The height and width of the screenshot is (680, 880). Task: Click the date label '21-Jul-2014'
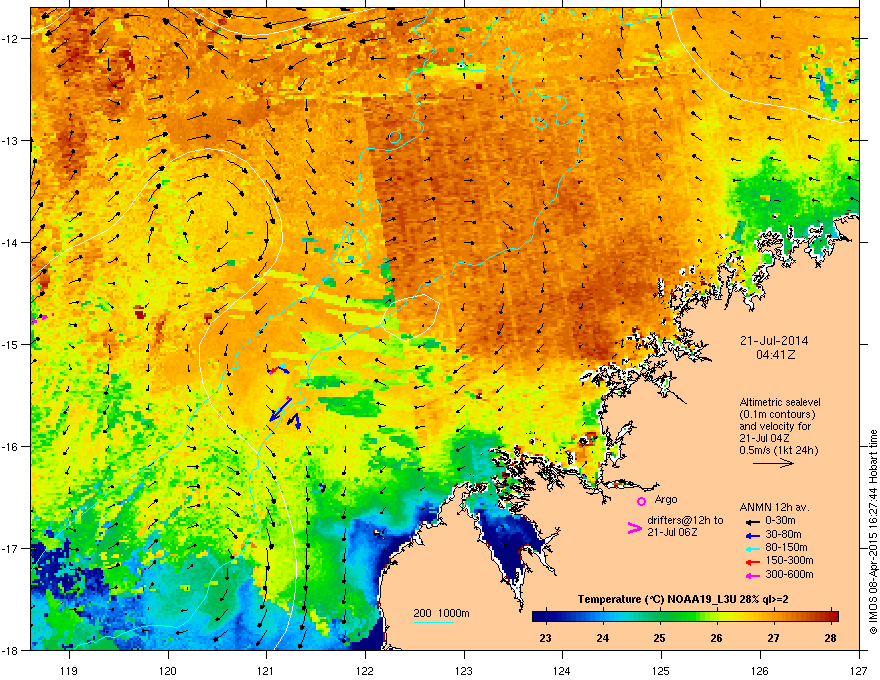(774, 341)
